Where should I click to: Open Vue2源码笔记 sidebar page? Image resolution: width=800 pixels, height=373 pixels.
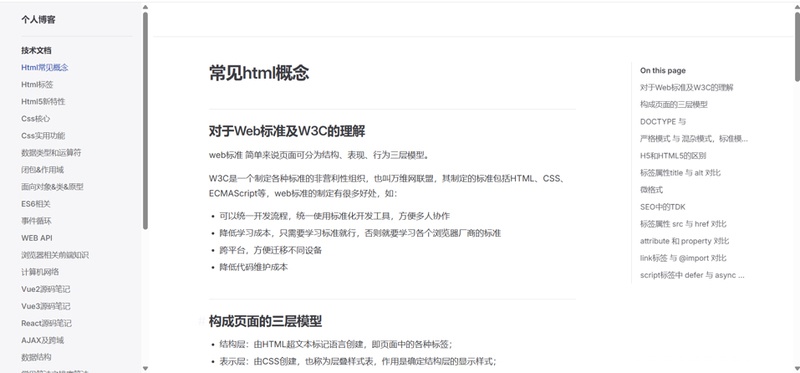pos(45,289)
